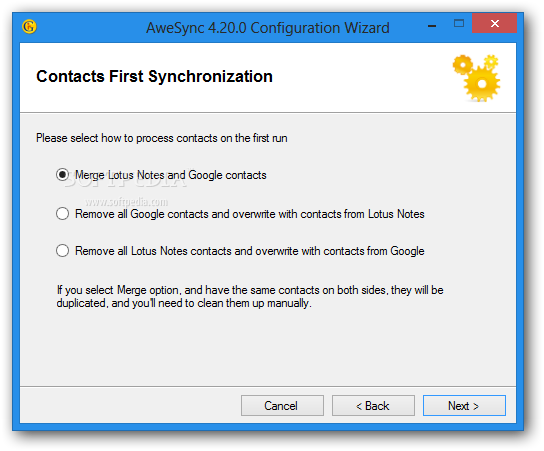Viewport: 544px width, 451px height.
Task: Minimize the Configuration Wizard window
Action: click(432, 26)
